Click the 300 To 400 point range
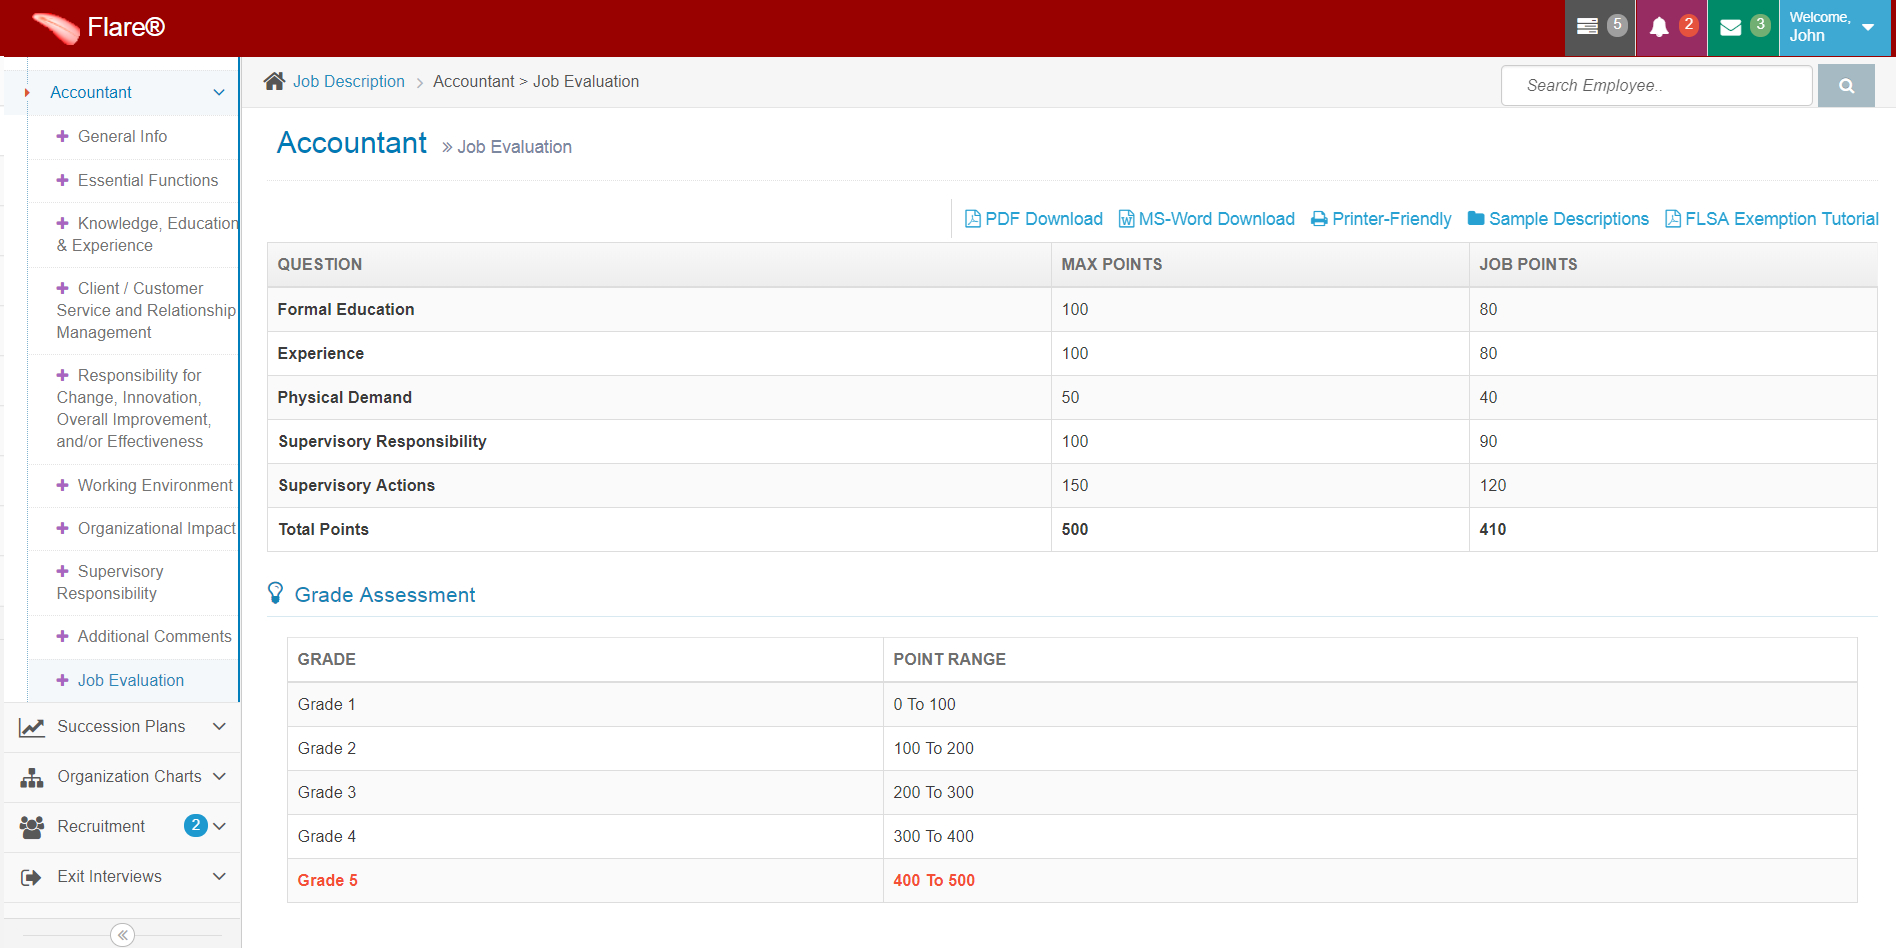Image resolution: width=1896 pixels, height=948 pixels. point(934,837)
